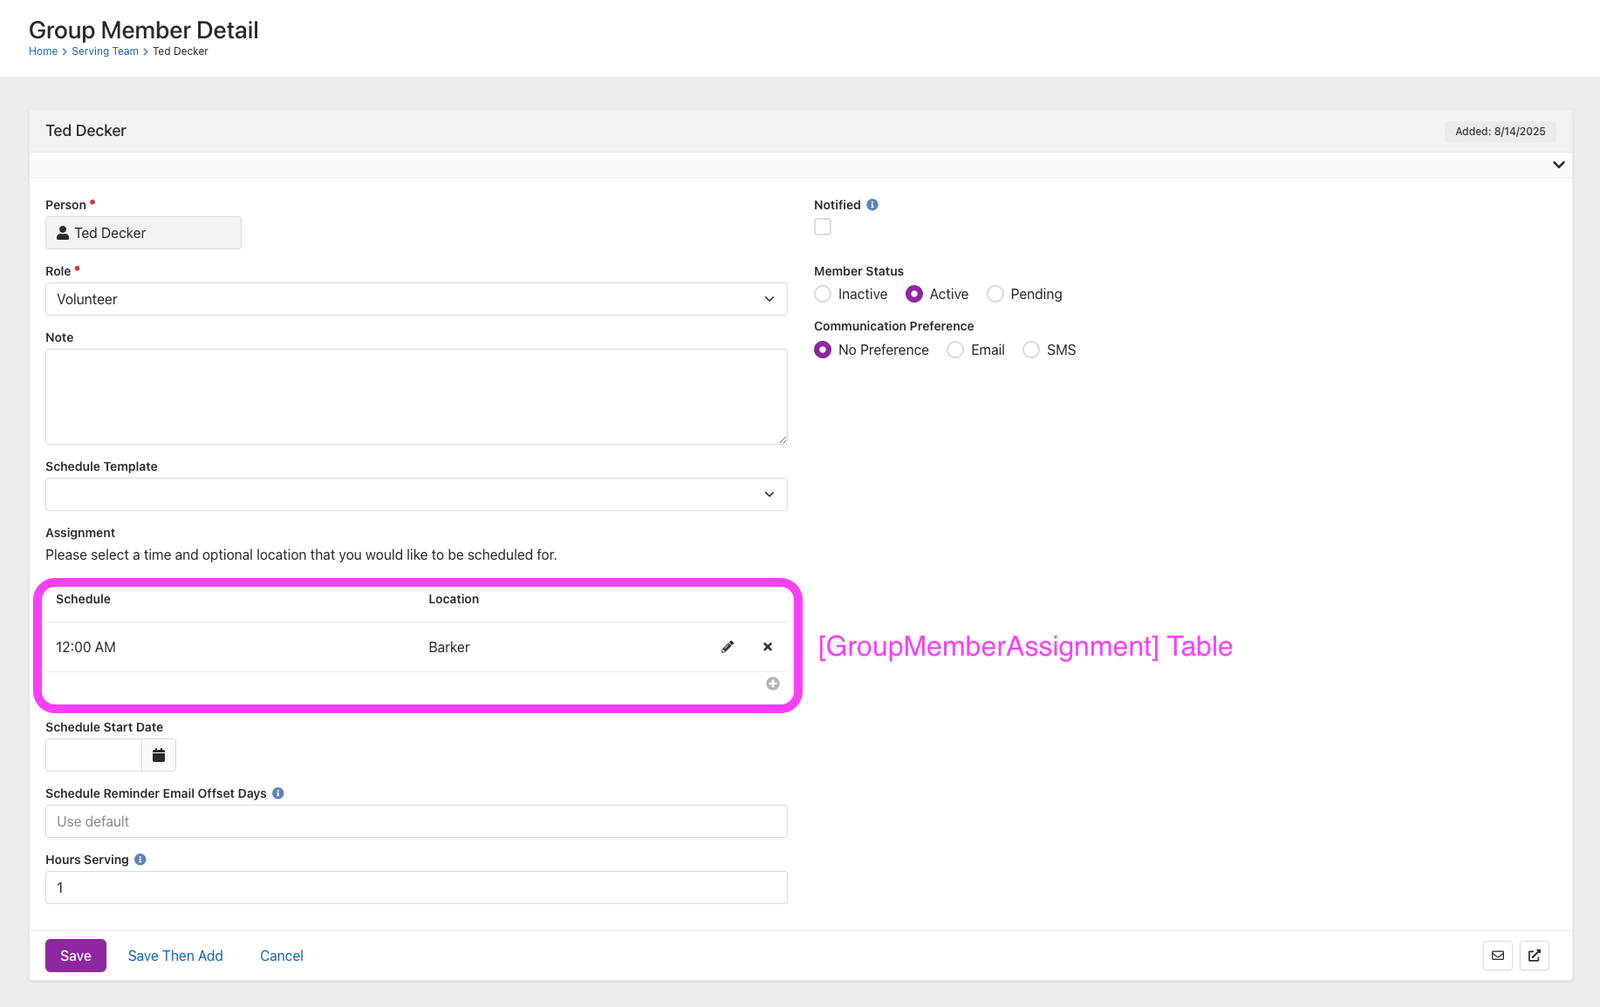Screen dimensions: 1600x1007
Task: Click the plus icon to add a new assignment
Action: 772,683
